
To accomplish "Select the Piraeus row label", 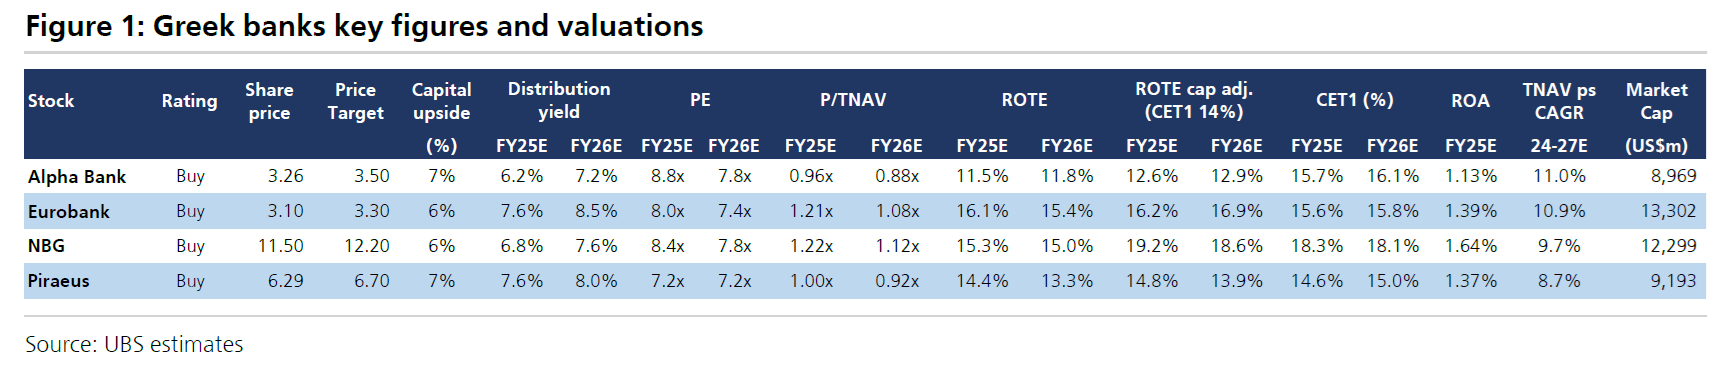I will click(59, 281).
